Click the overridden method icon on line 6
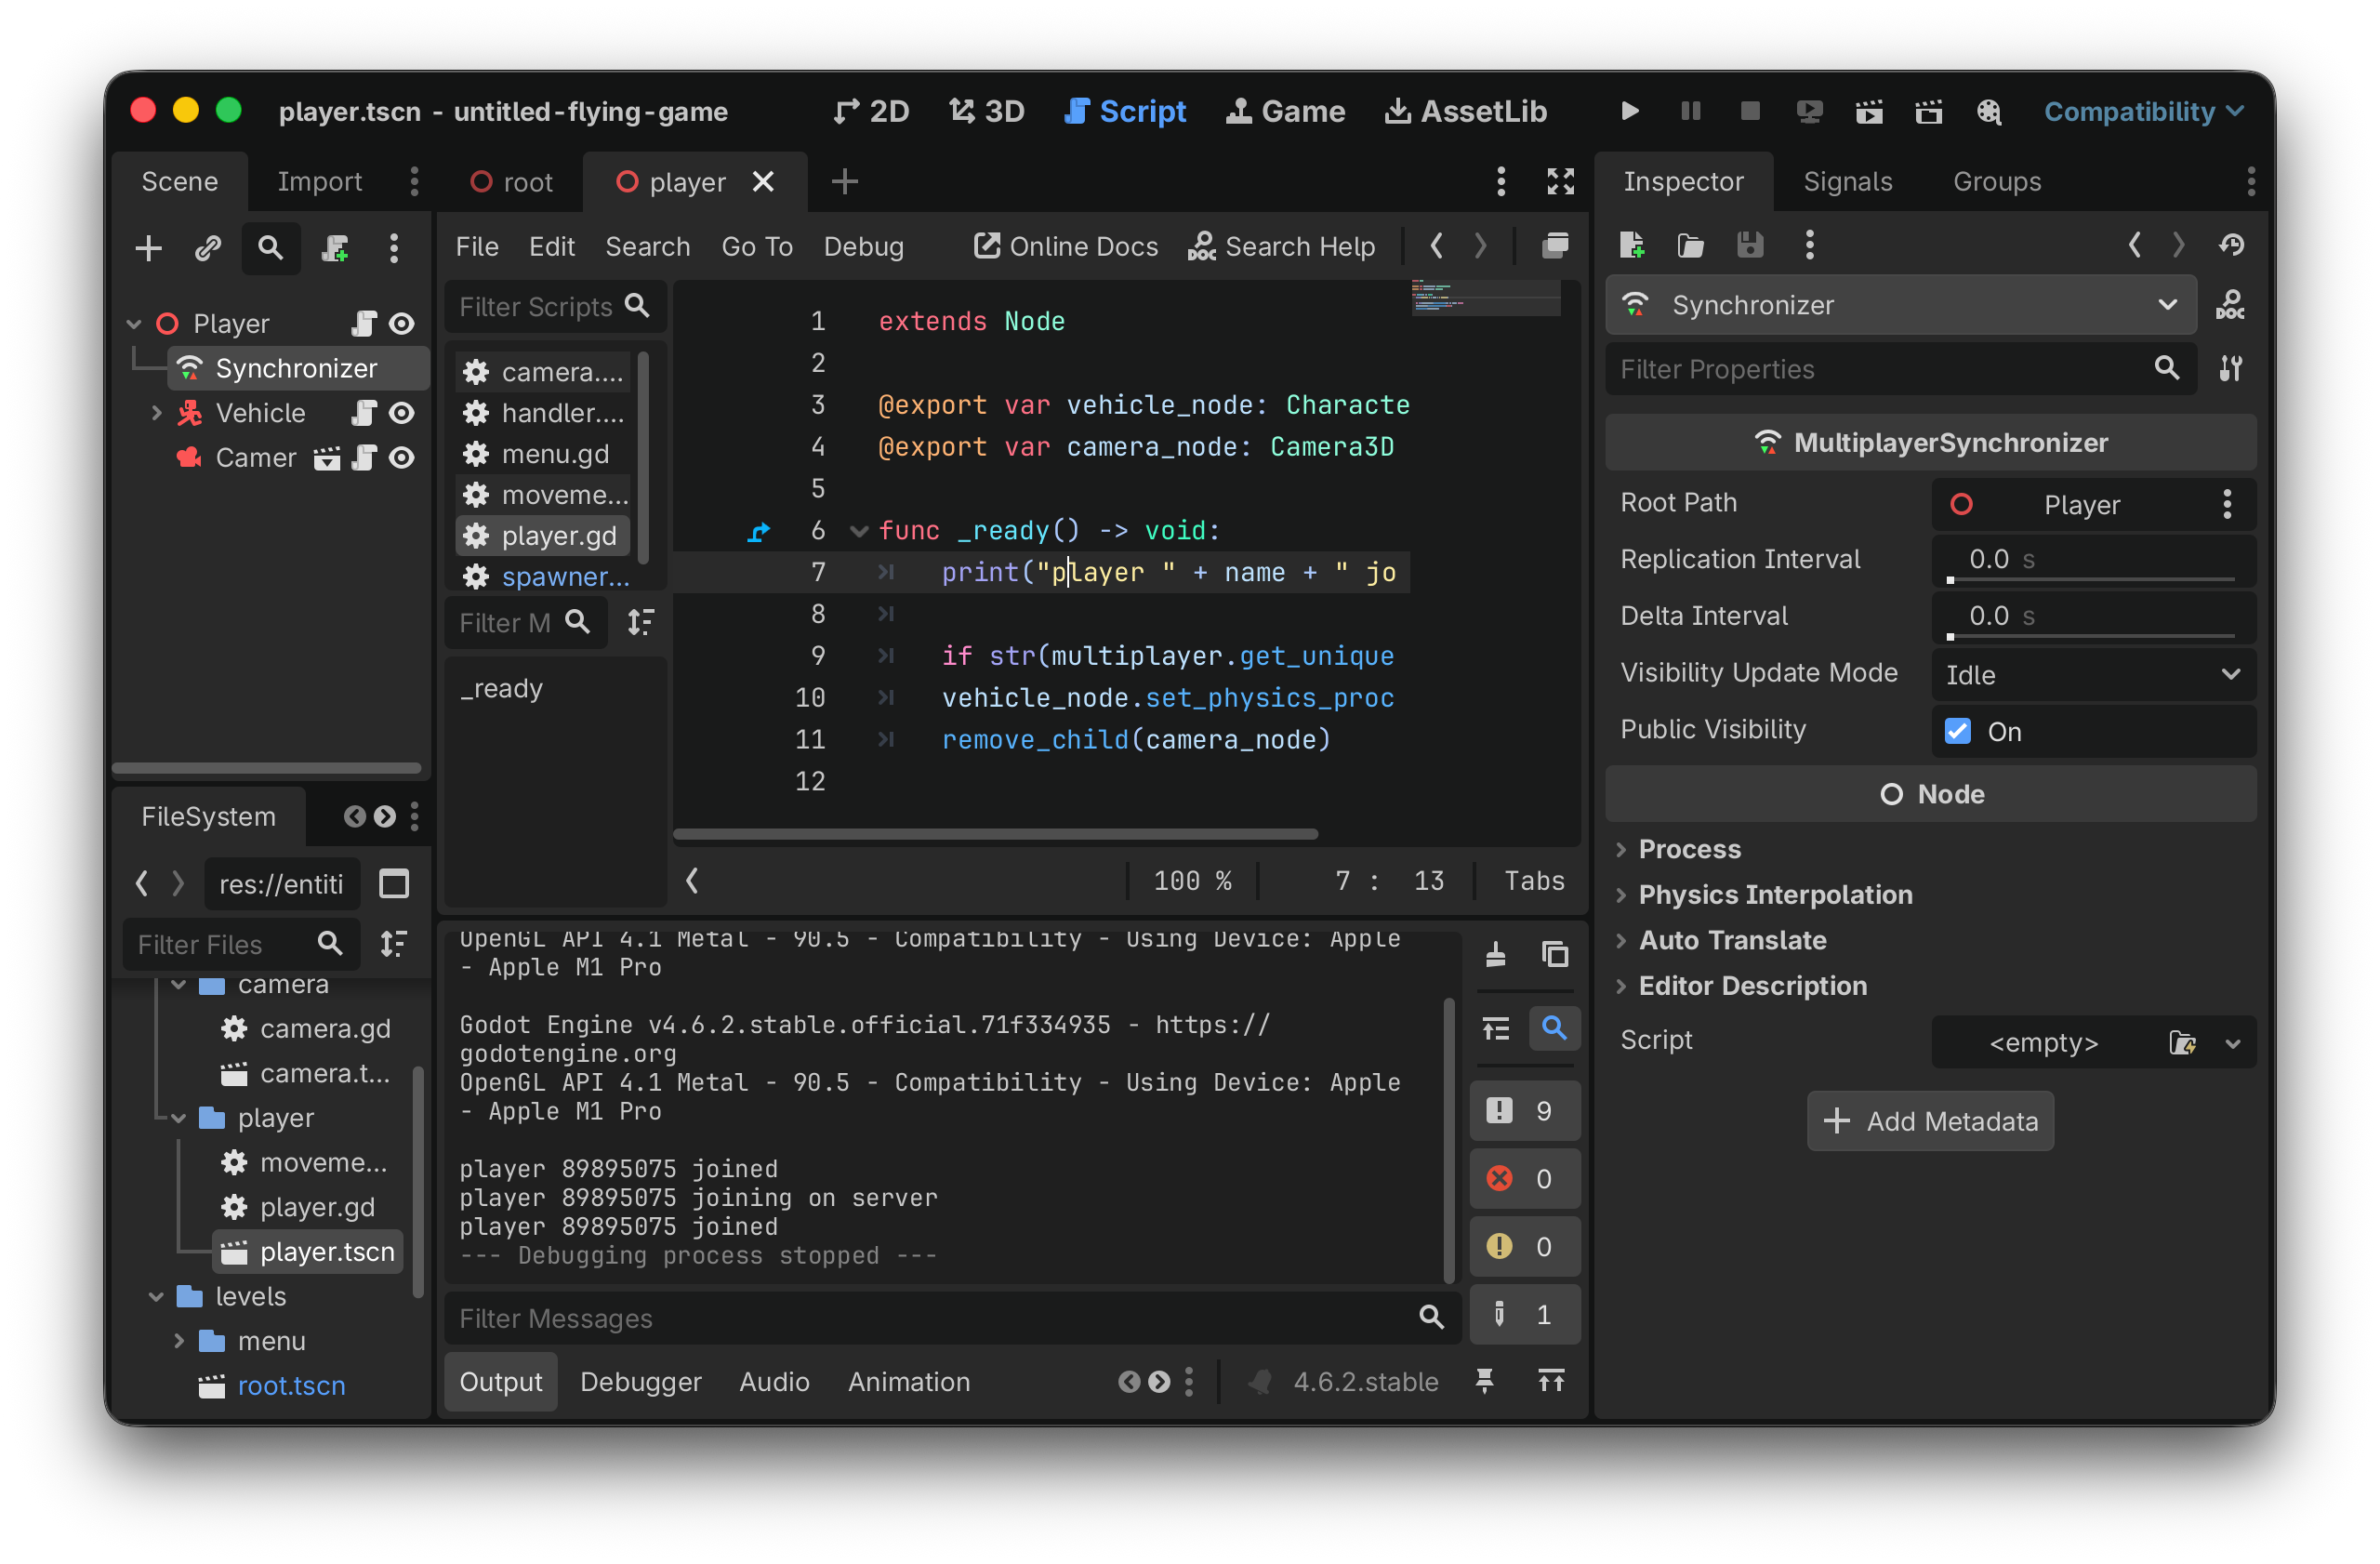The height and width of the screenshot is (1564, 2380). pyautogui.click(x=759, y=530)
